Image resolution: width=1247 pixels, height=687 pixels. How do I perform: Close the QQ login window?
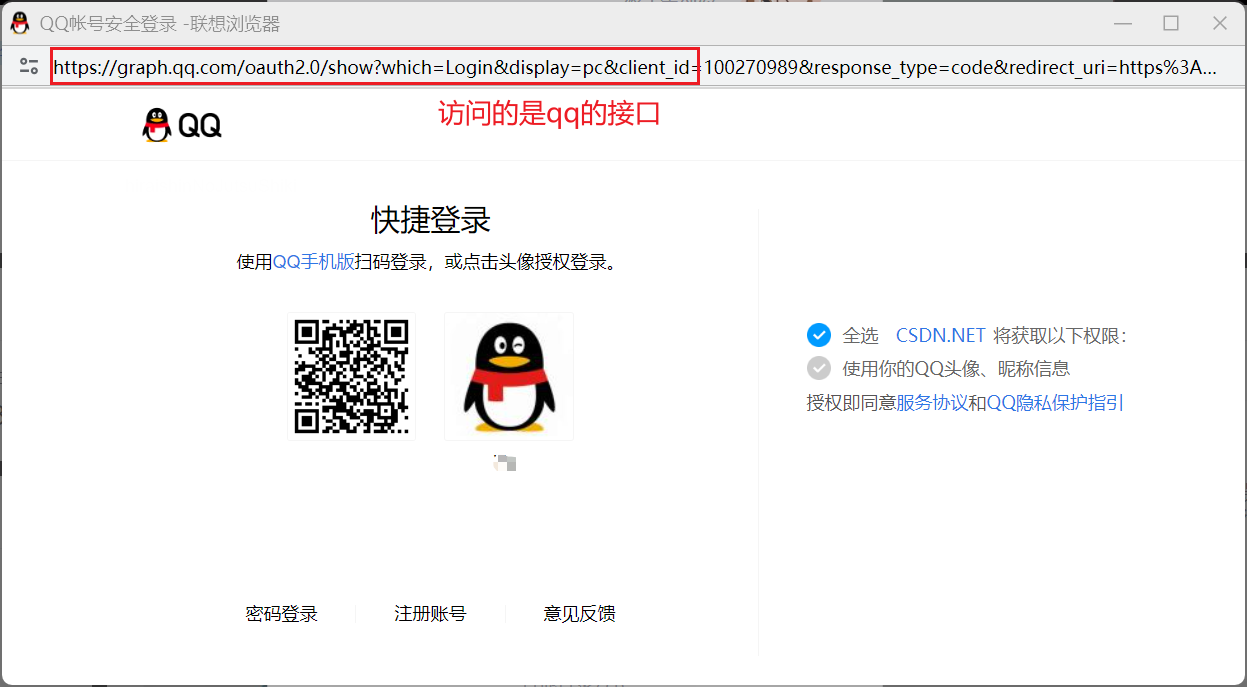coord(1220,23)
